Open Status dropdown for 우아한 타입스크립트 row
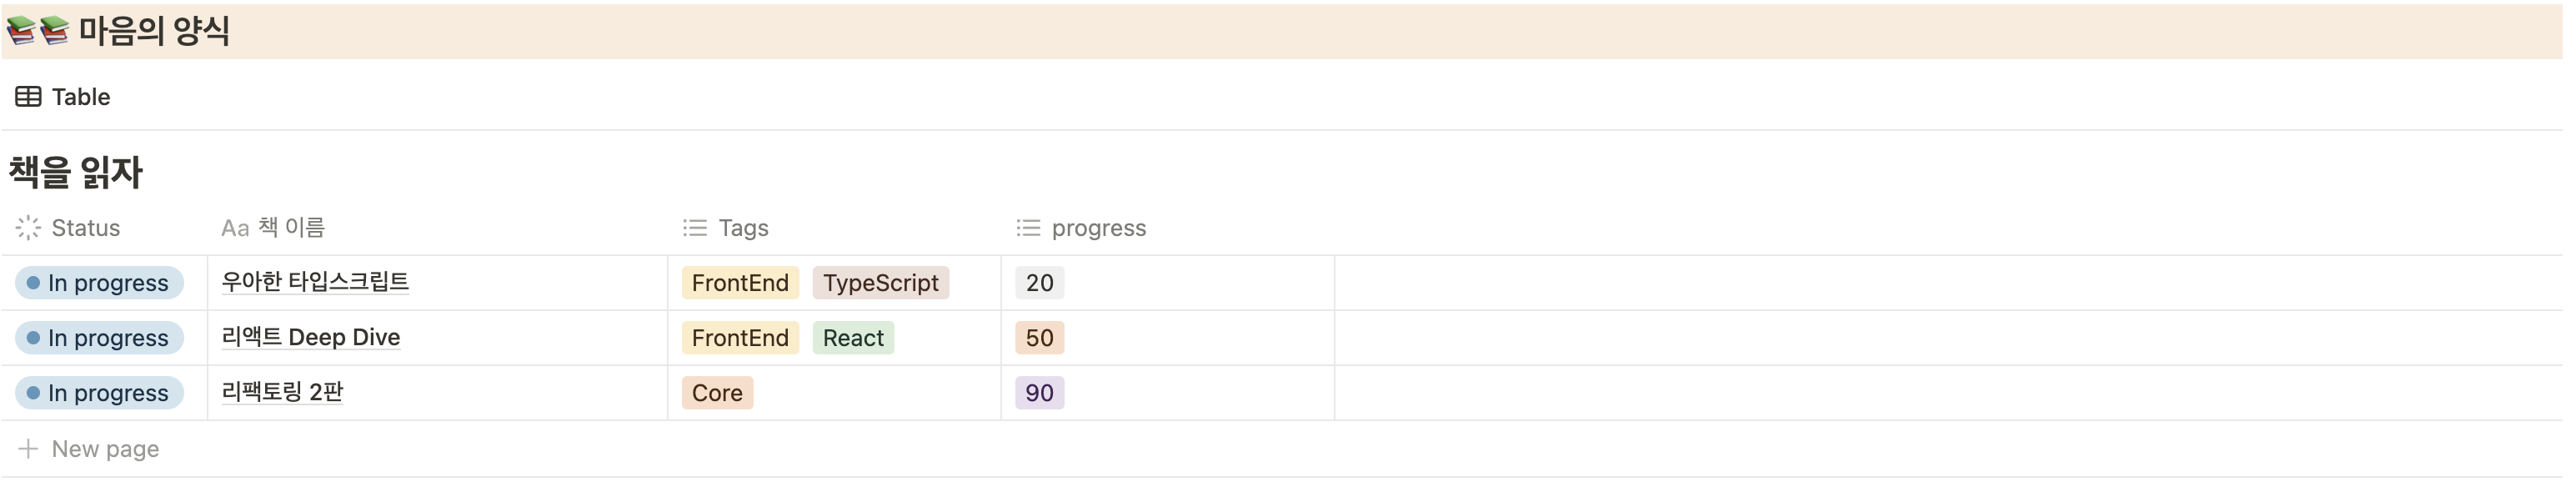 [x=99, y=283]
